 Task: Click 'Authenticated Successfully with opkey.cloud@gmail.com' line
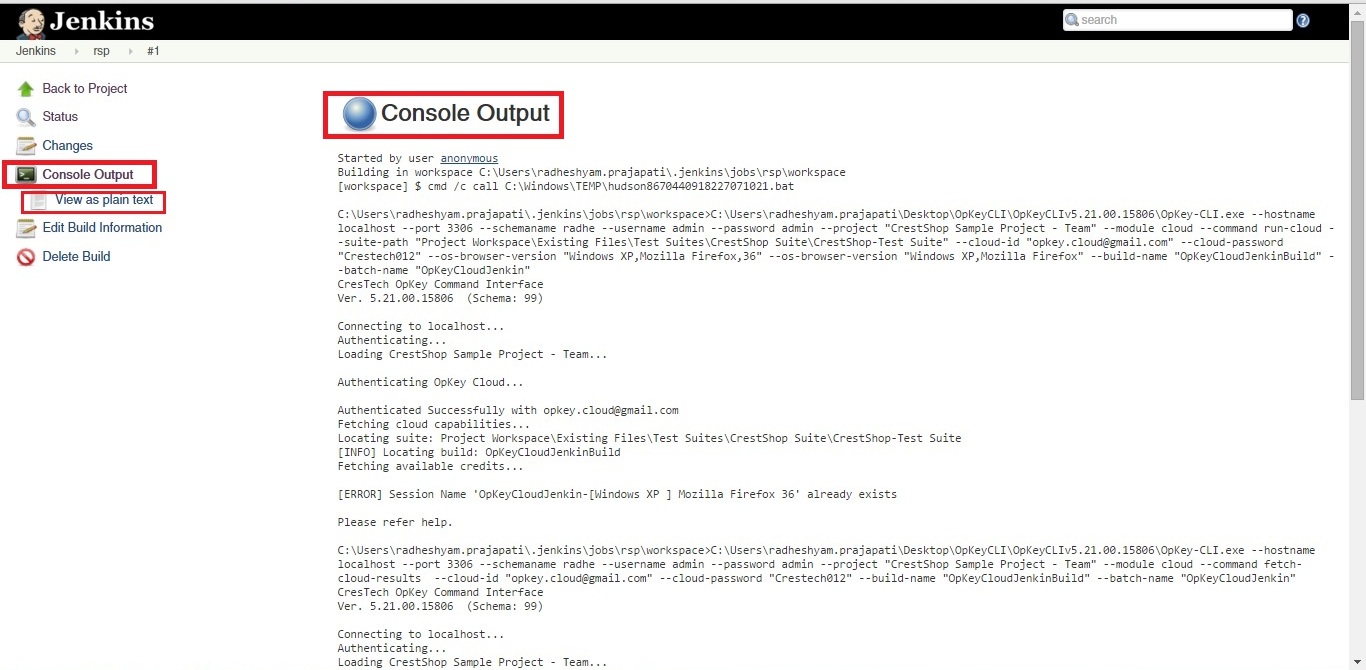point(508,410)
